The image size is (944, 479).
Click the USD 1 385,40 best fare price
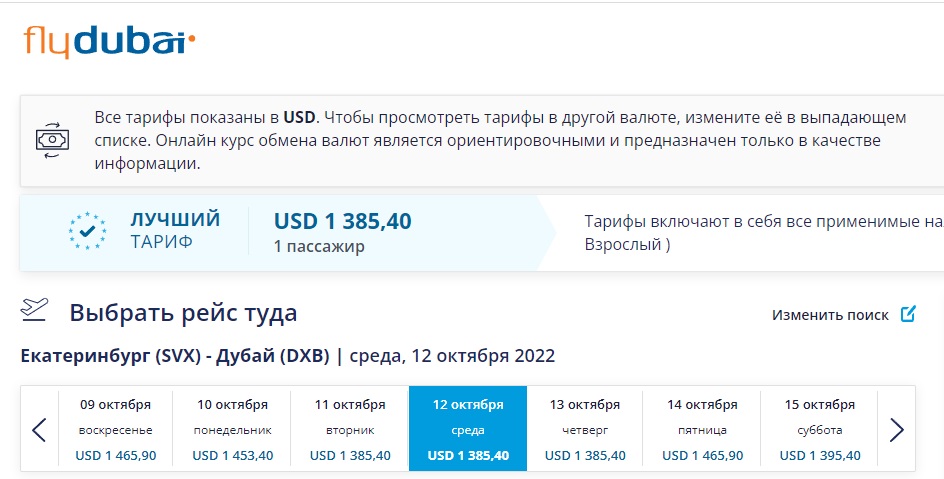343,221
